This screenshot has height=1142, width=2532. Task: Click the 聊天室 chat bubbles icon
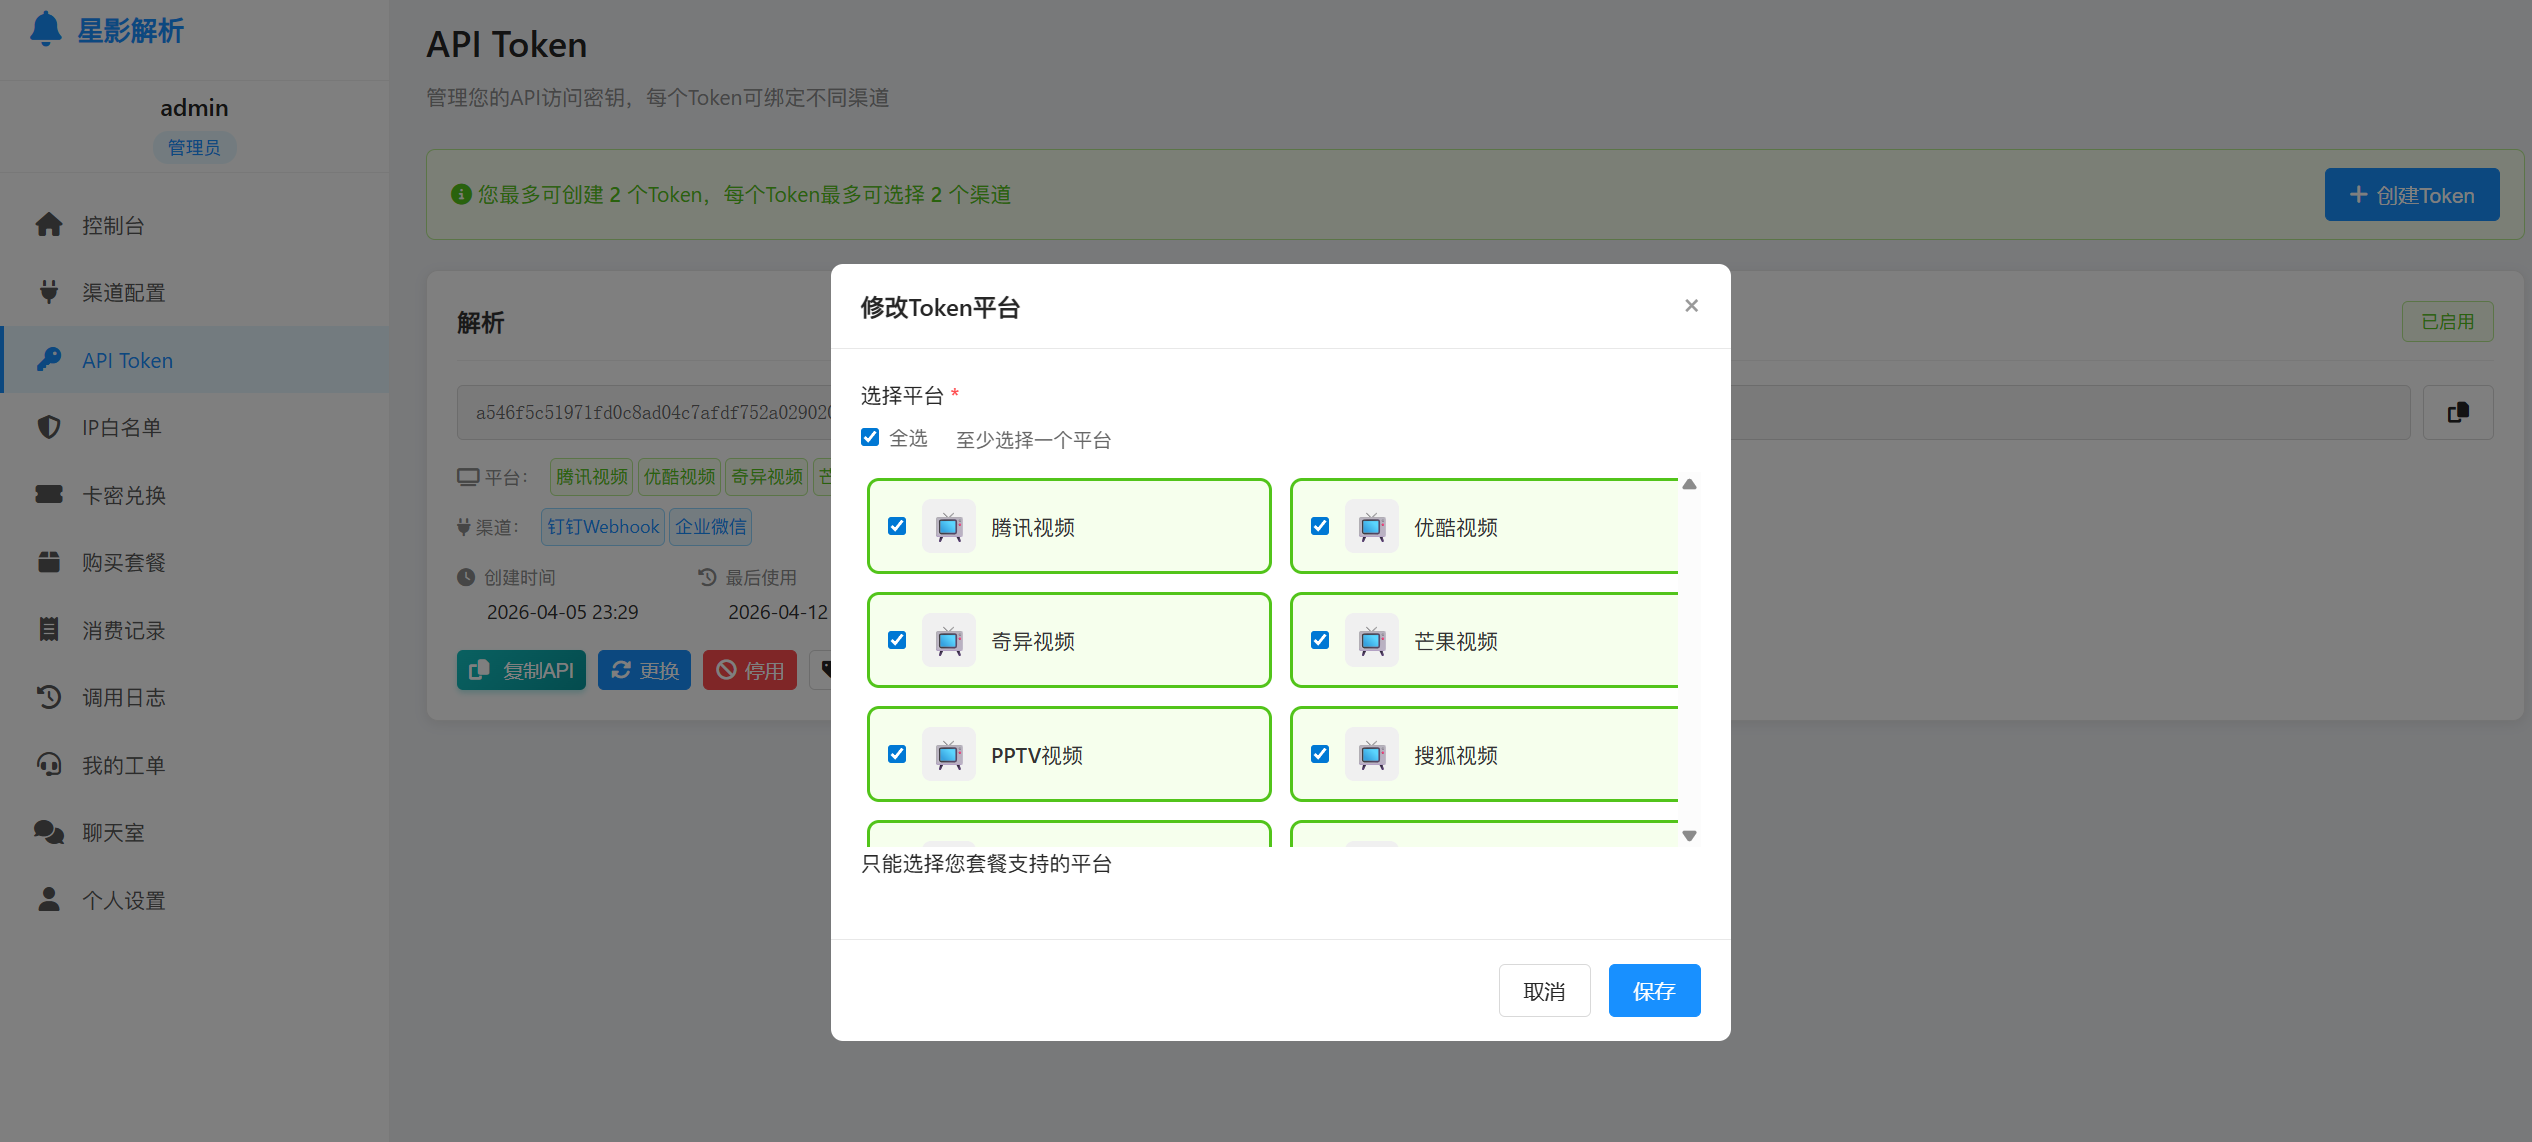click(x=49, y=832)
